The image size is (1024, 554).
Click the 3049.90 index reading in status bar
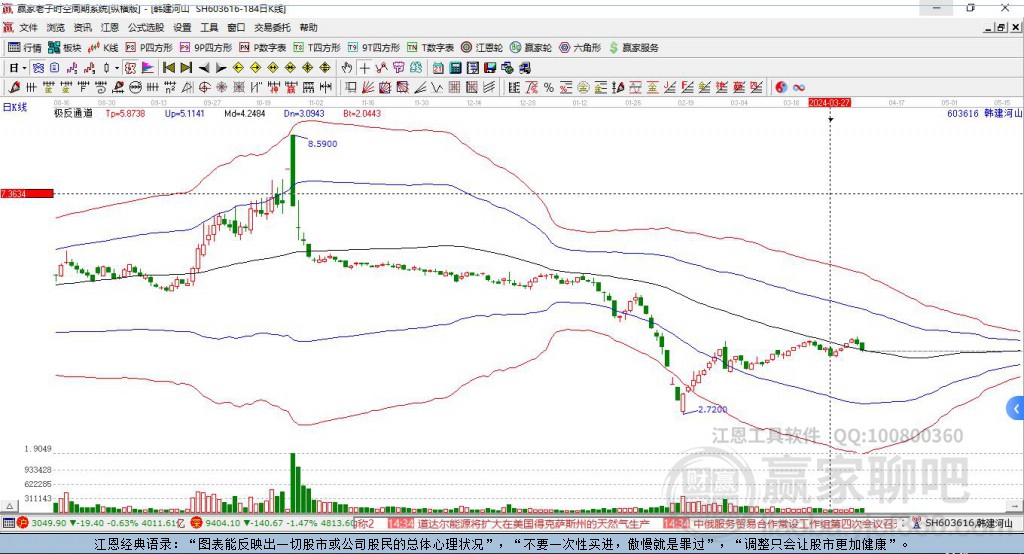(x=49, y=523)
